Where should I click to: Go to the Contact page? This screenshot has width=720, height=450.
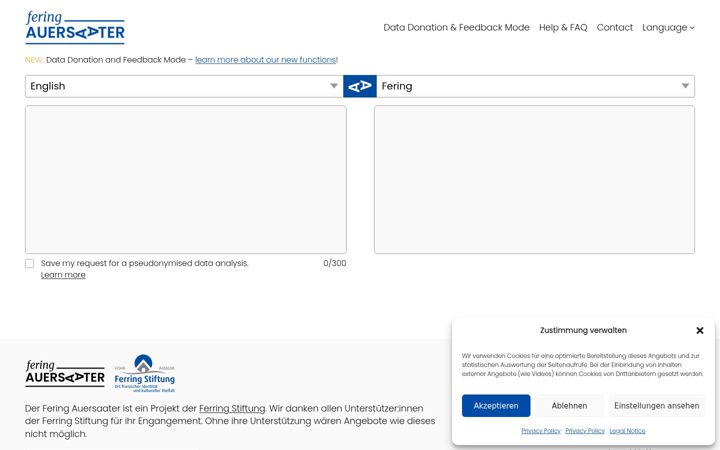pos(614,28)
